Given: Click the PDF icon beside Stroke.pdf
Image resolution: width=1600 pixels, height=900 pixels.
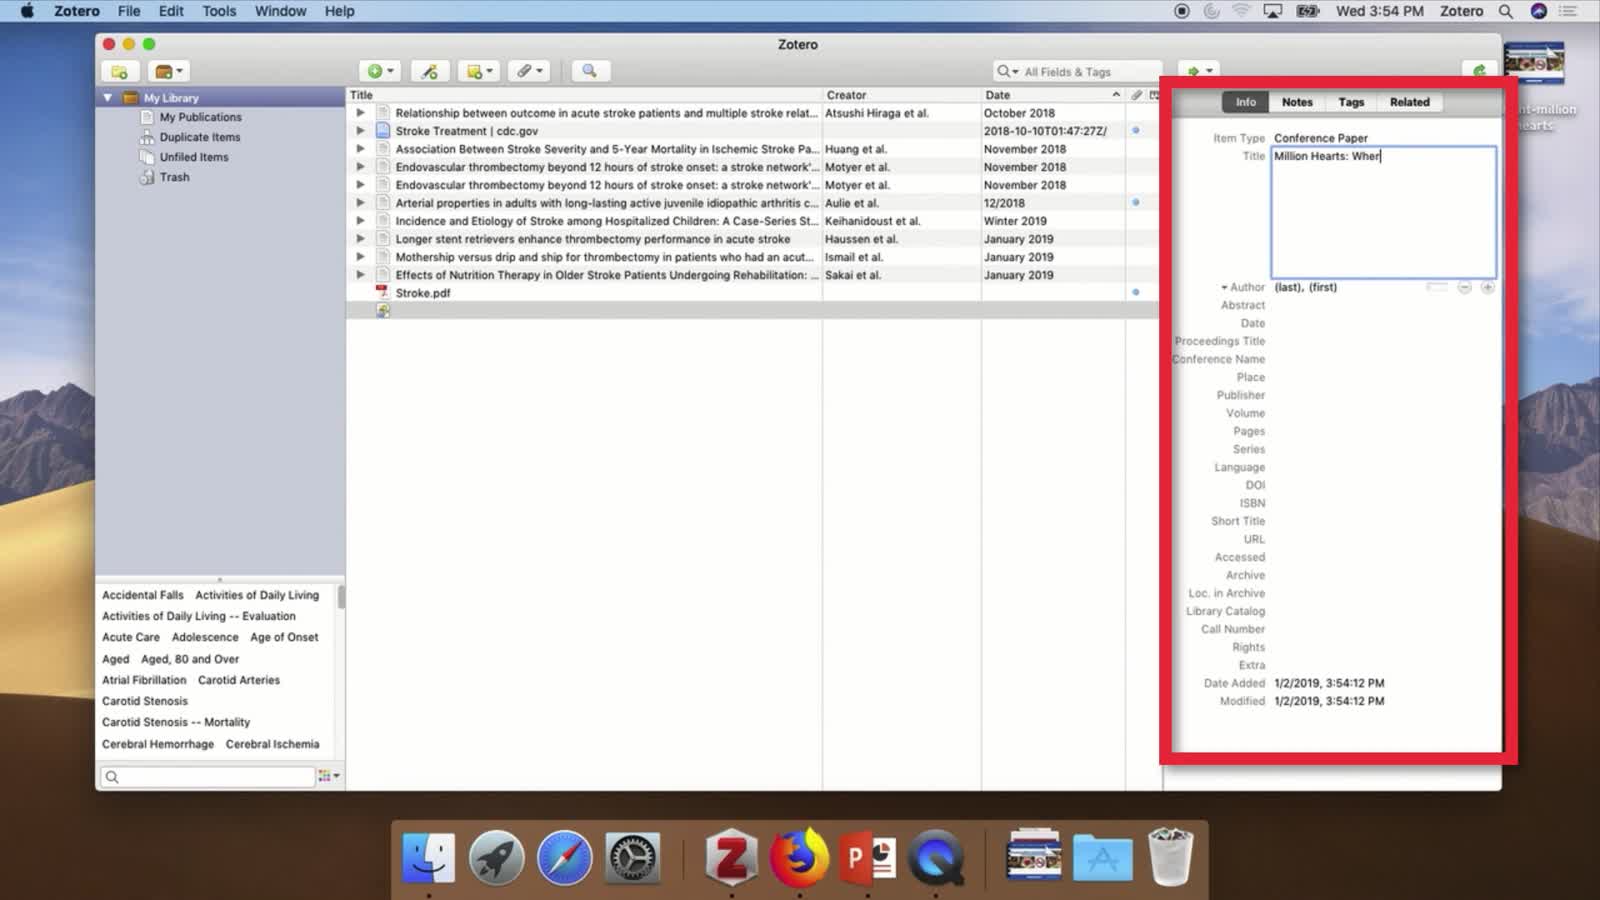Looking at the screenshot, I should (382, 292).
